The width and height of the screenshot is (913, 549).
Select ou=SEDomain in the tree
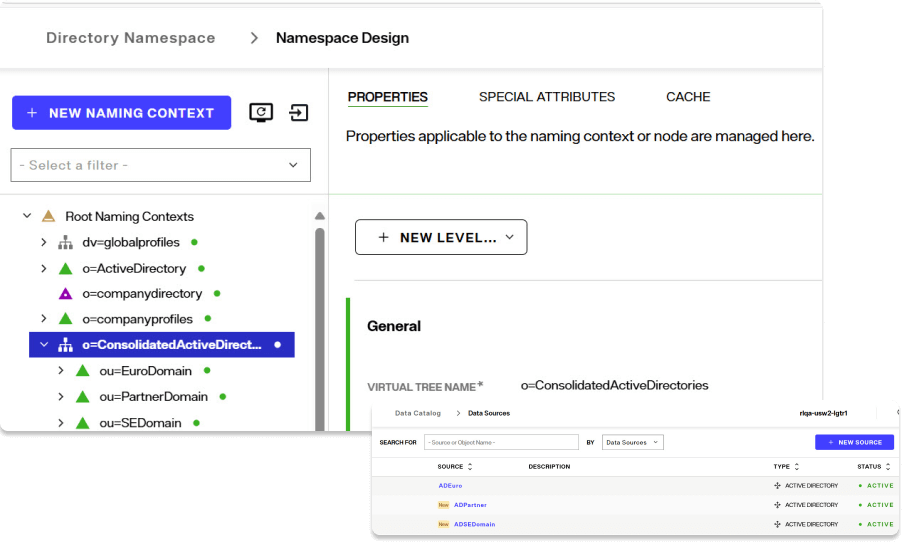[x=140, y=423]
